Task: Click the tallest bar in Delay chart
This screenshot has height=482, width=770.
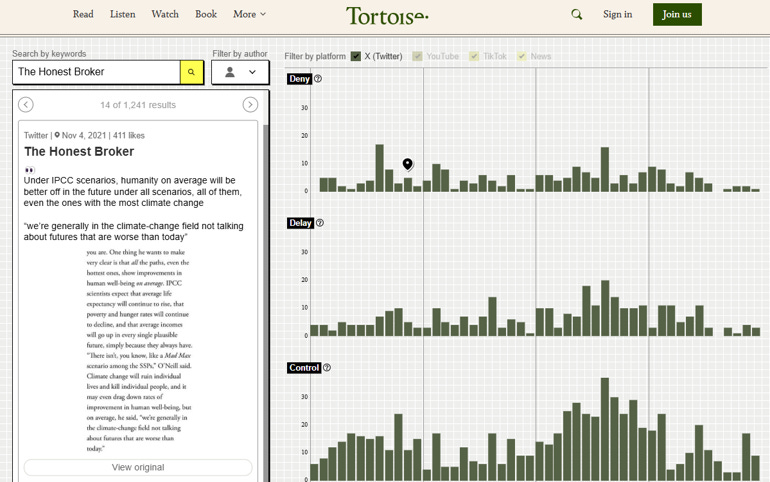Action: tap(605, 308)
